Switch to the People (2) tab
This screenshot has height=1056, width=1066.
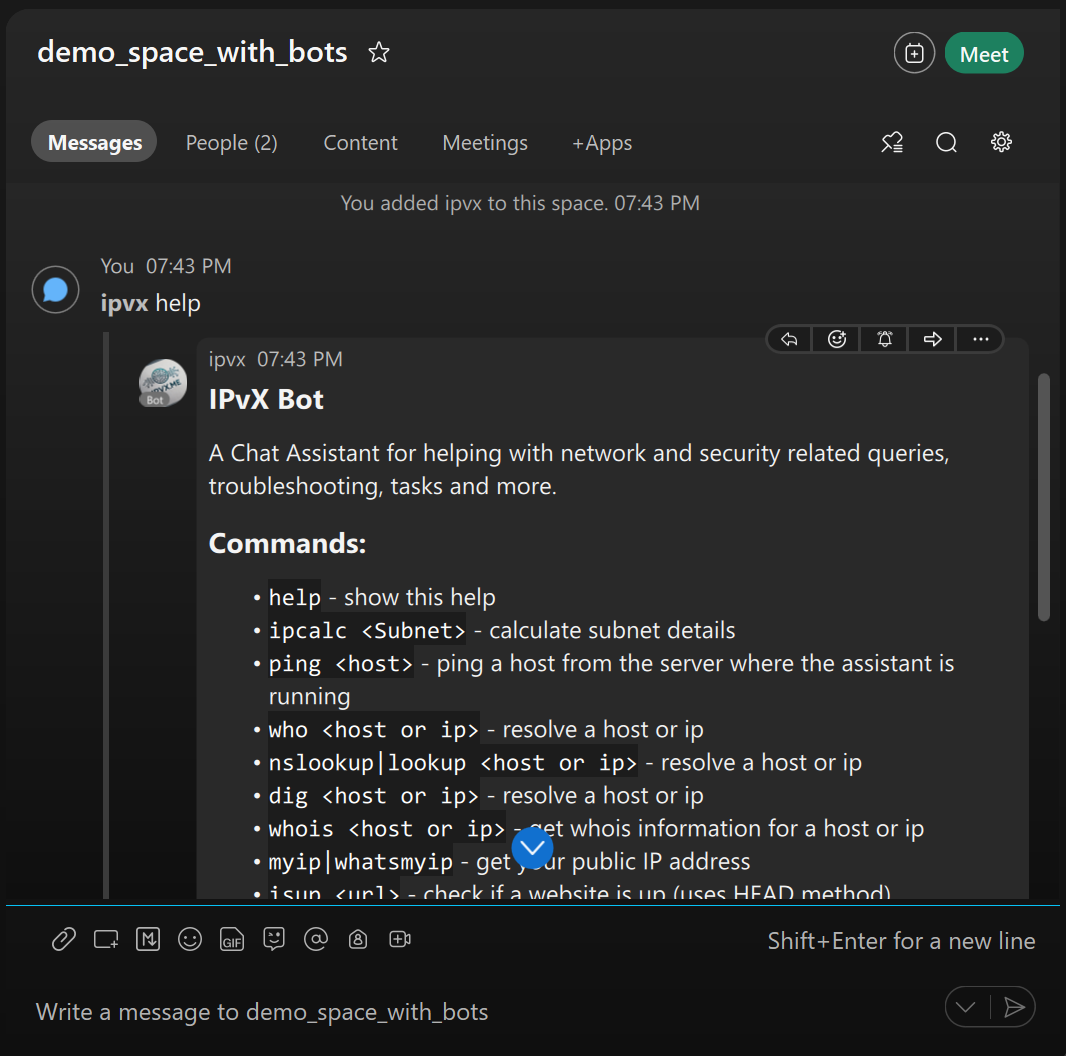tap(231, 143)
